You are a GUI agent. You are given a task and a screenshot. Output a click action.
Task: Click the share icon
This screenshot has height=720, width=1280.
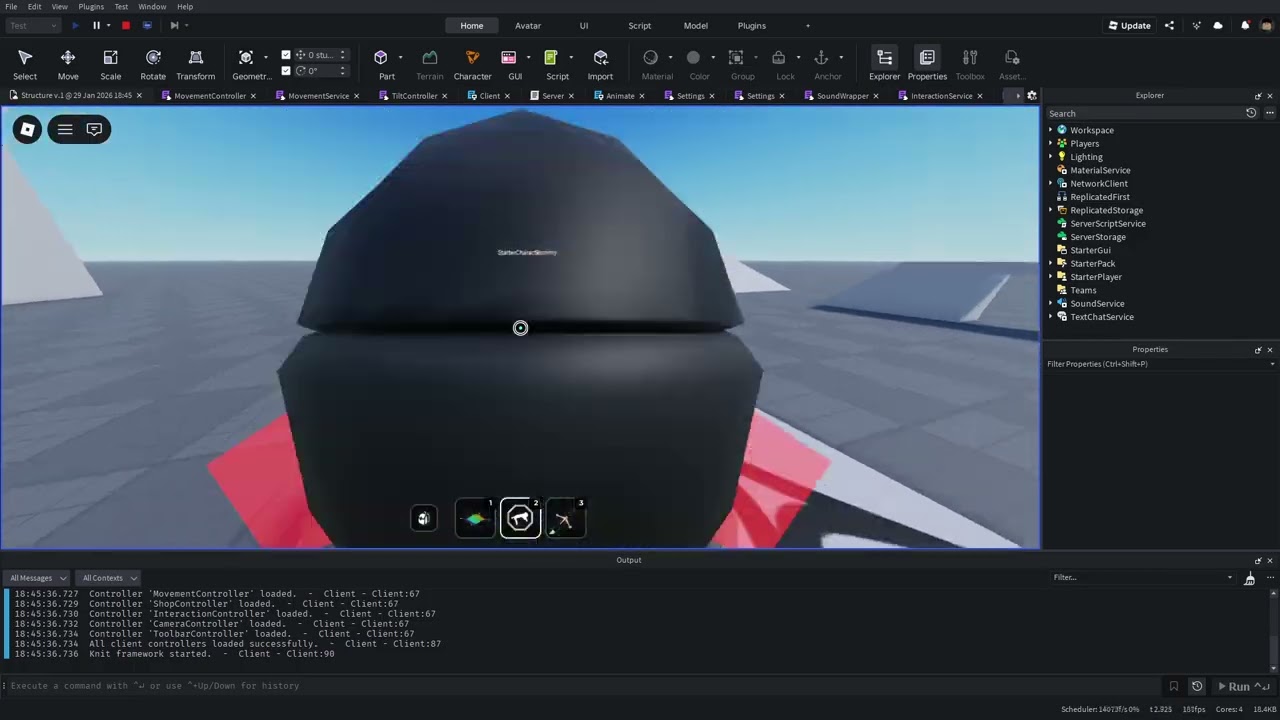coord(1169,25)
